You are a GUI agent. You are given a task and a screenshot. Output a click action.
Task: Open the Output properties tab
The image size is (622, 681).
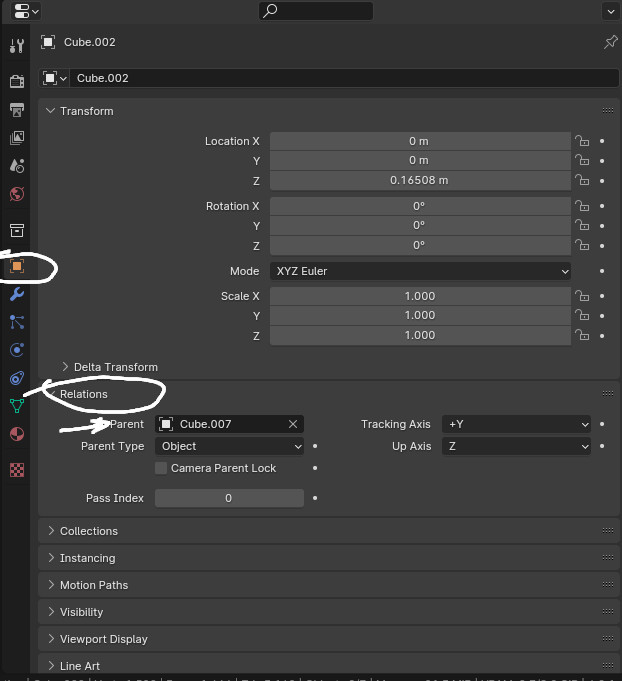[x=17, y=110]
